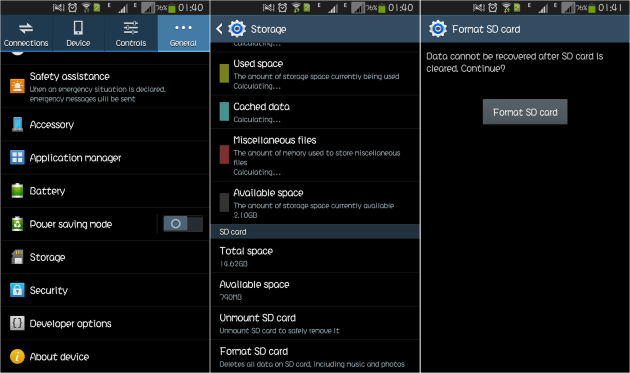Open Battery settings
630x373 pixels.
pyautogui.click(x=105, y=191)
